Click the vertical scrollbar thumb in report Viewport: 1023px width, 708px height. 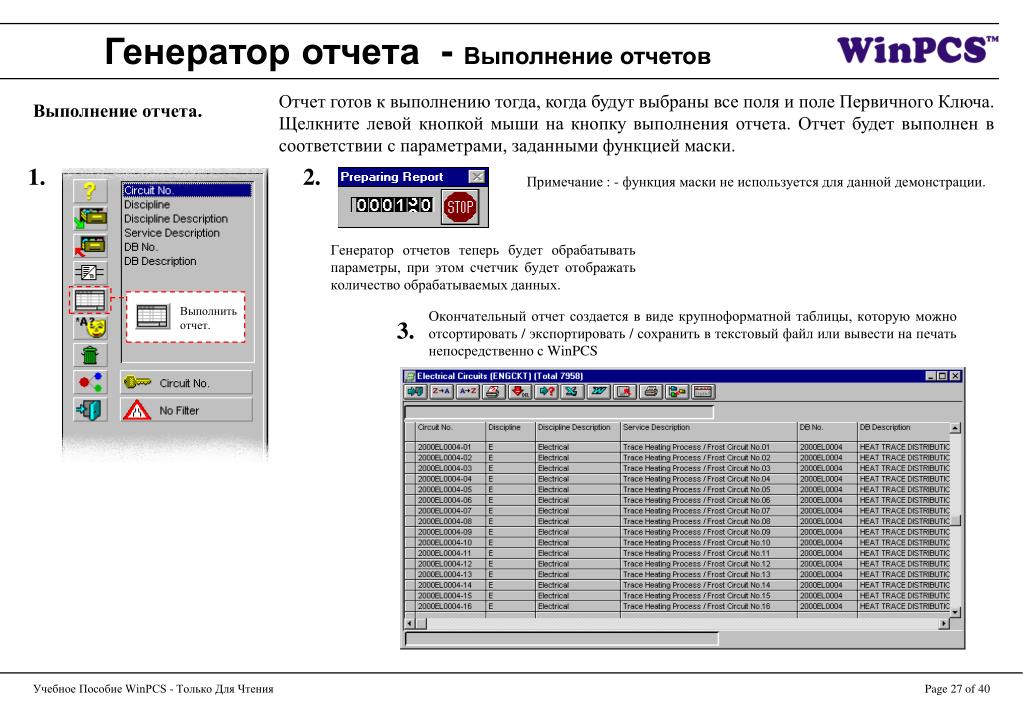[x=956, y=520]
